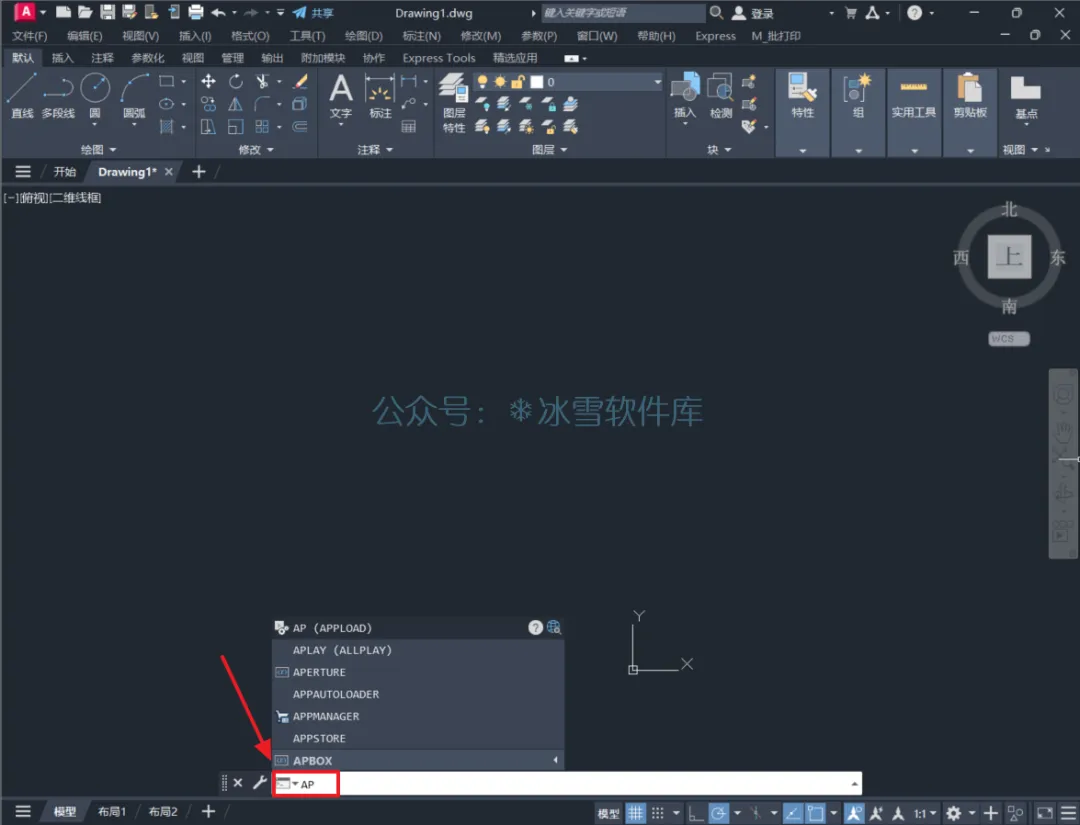Click the Trim scissors icon
The height and width of the screenshot is (825, 1080).
point(262,81)
